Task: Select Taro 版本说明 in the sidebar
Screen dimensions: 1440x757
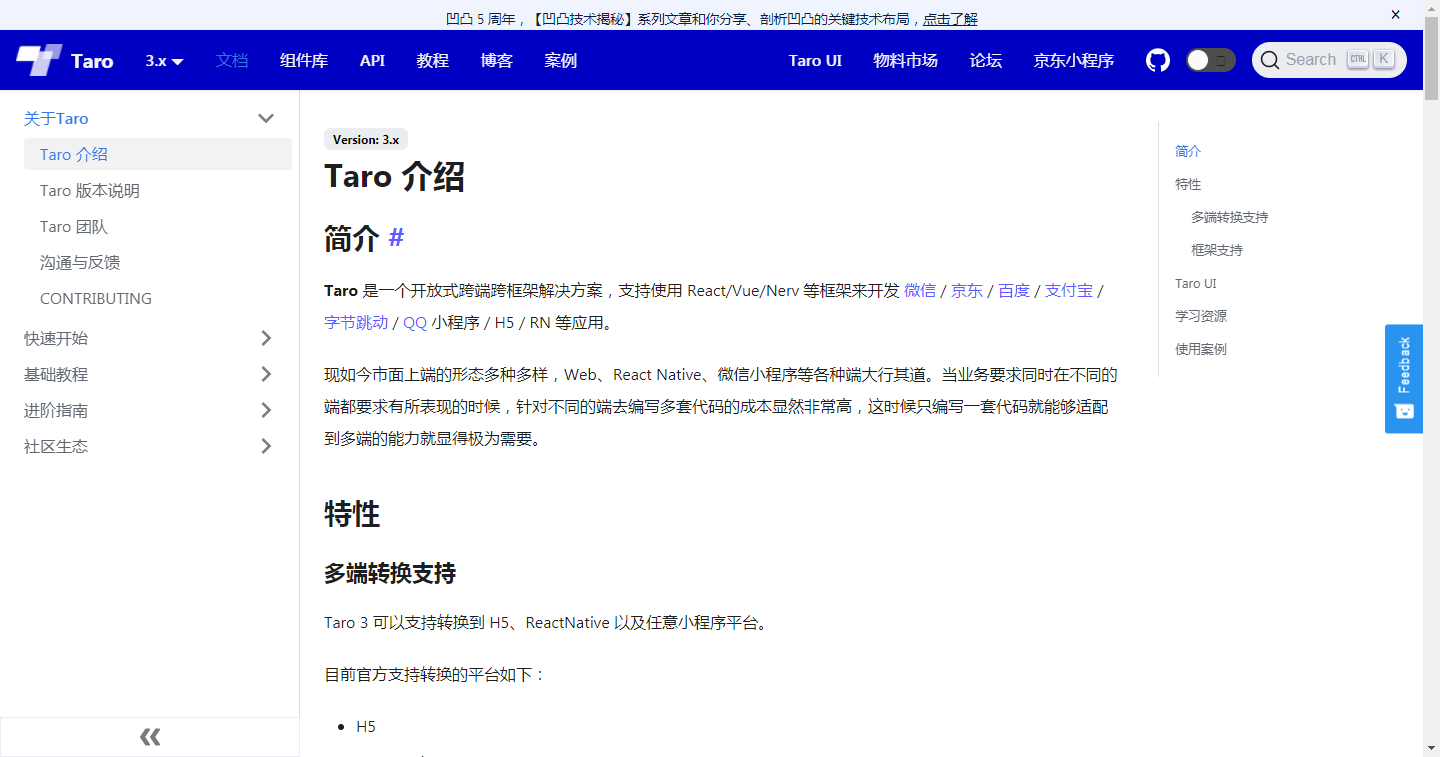Action: [x=158, y=190]
